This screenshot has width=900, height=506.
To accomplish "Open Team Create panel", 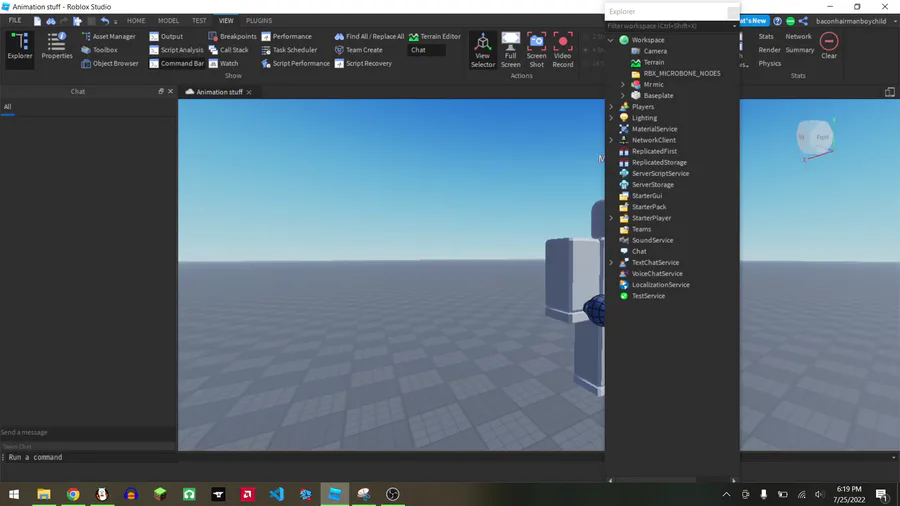I will (x=358, y=50).
